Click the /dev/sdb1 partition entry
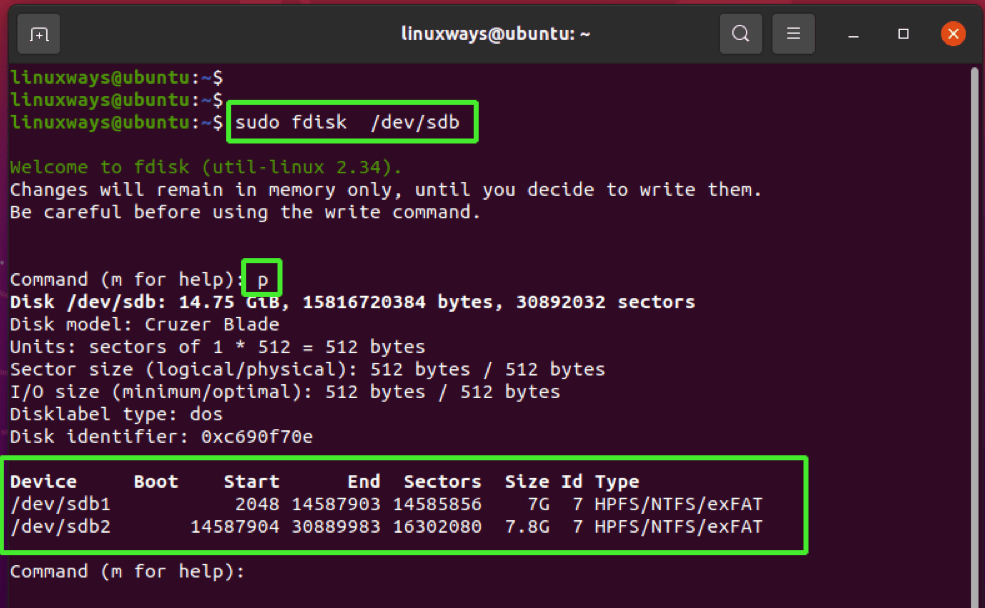 [x=60, y=504]
